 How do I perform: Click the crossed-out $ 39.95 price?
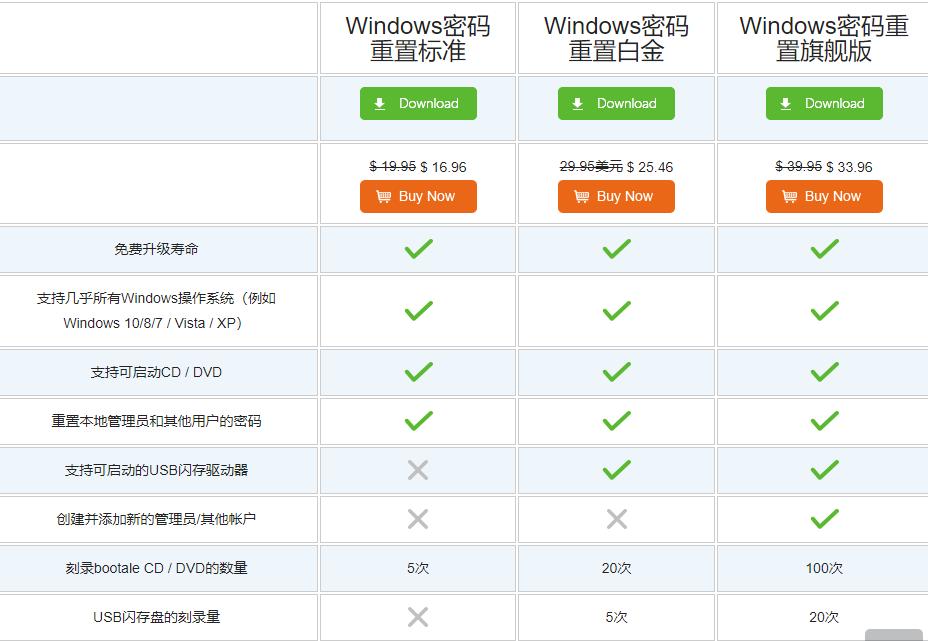(798, 166)
